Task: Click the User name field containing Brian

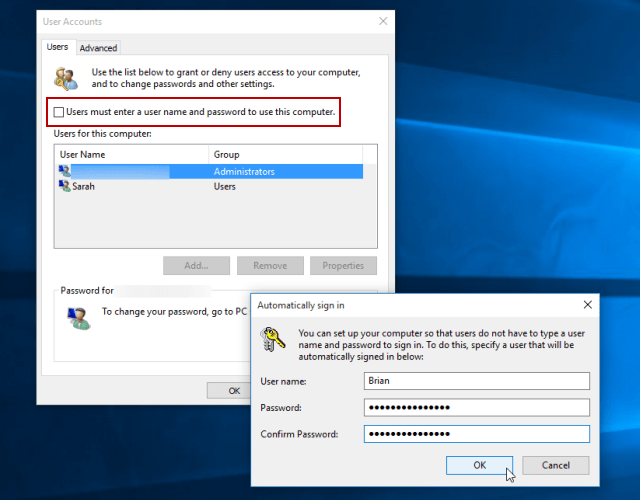Action: click(476, 381)
